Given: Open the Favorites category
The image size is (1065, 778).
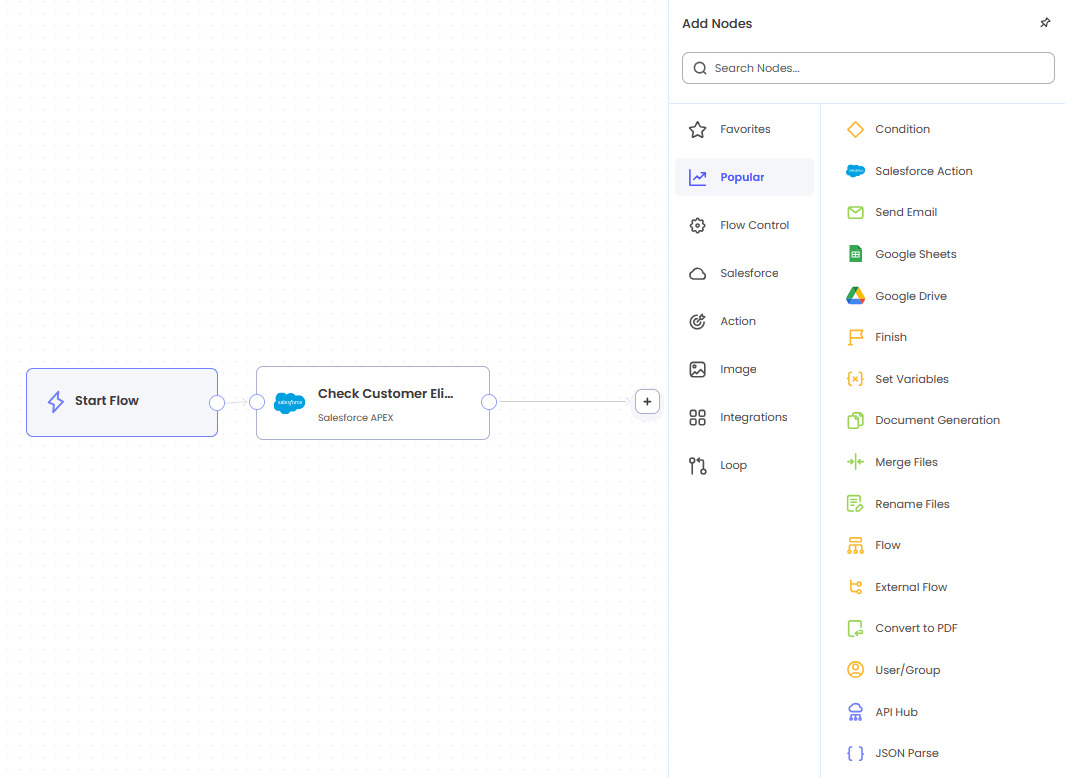Looking at the screenshot, I should [x=744, y=129].
